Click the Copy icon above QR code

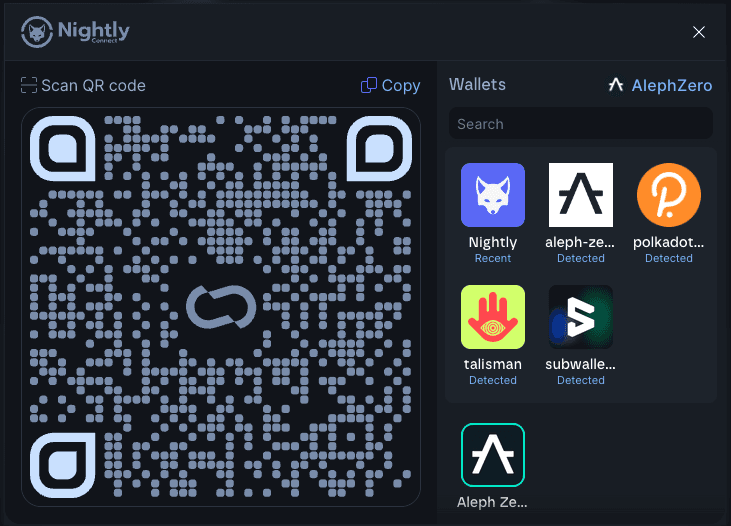[369, 85]
